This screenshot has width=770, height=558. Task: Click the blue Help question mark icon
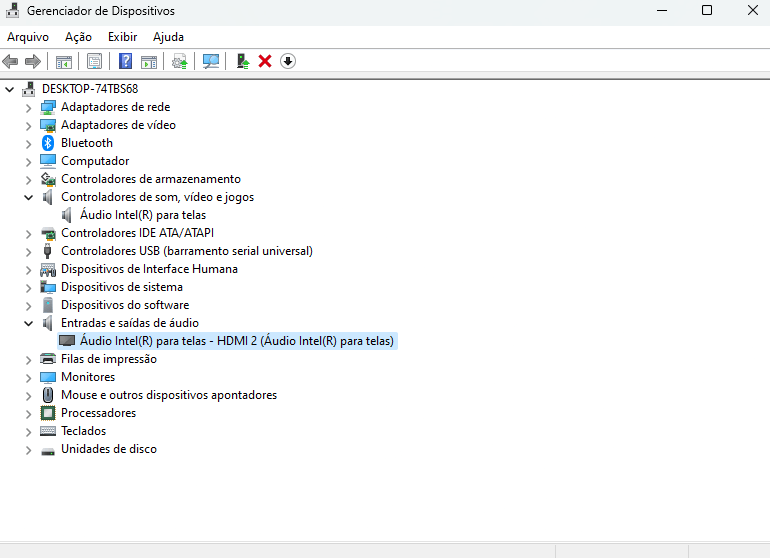(125, 61)
